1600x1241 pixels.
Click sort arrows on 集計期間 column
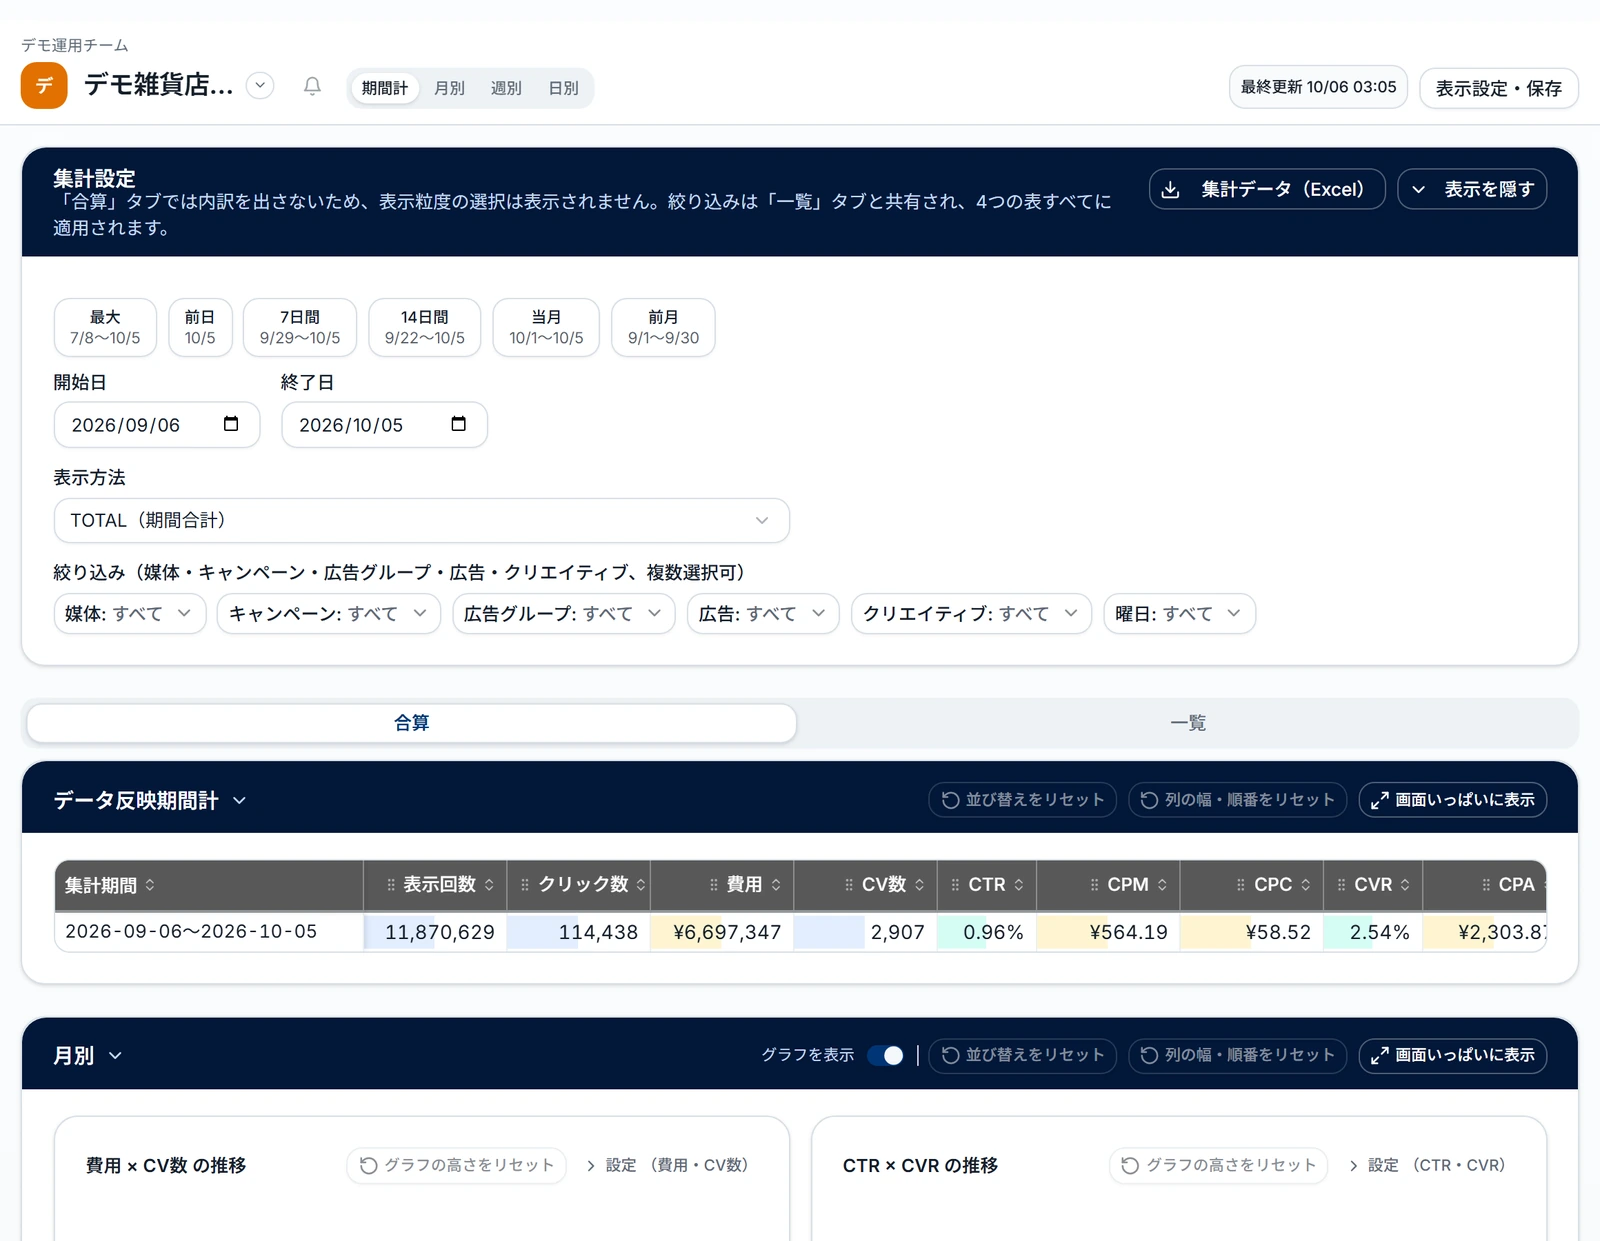tap(150, 885)
